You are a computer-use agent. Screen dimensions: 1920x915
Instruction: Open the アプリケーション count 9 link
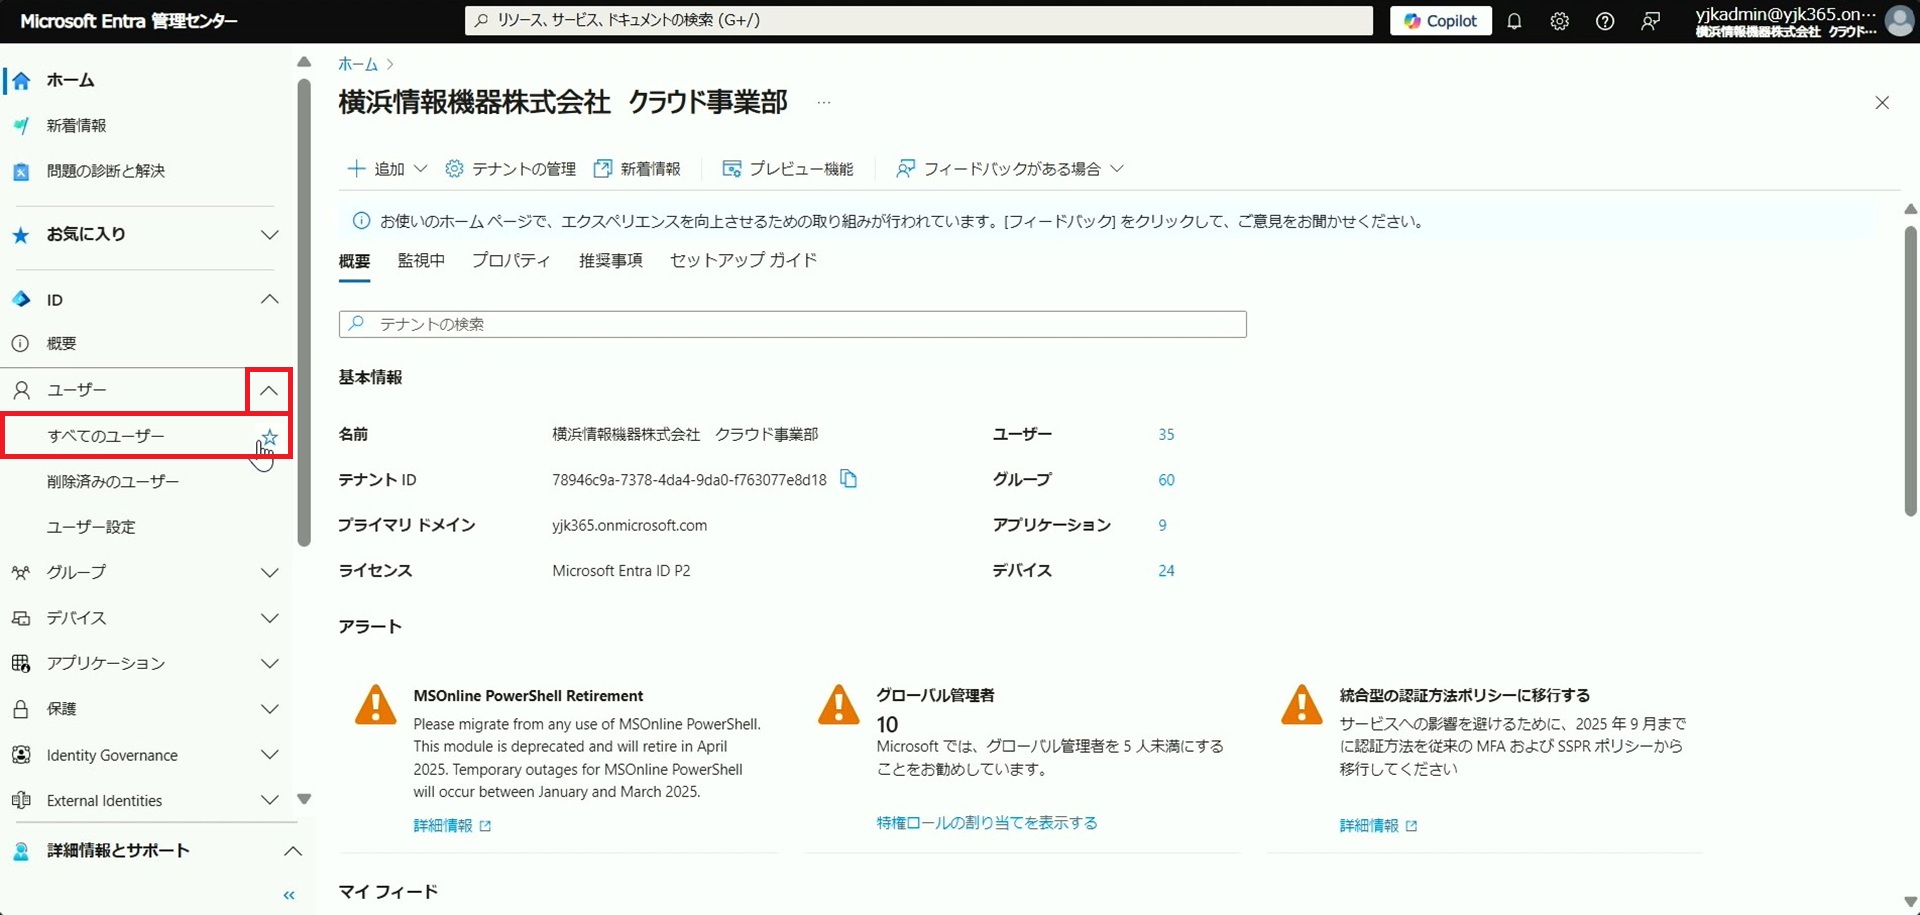click(x=1162, y=525)
